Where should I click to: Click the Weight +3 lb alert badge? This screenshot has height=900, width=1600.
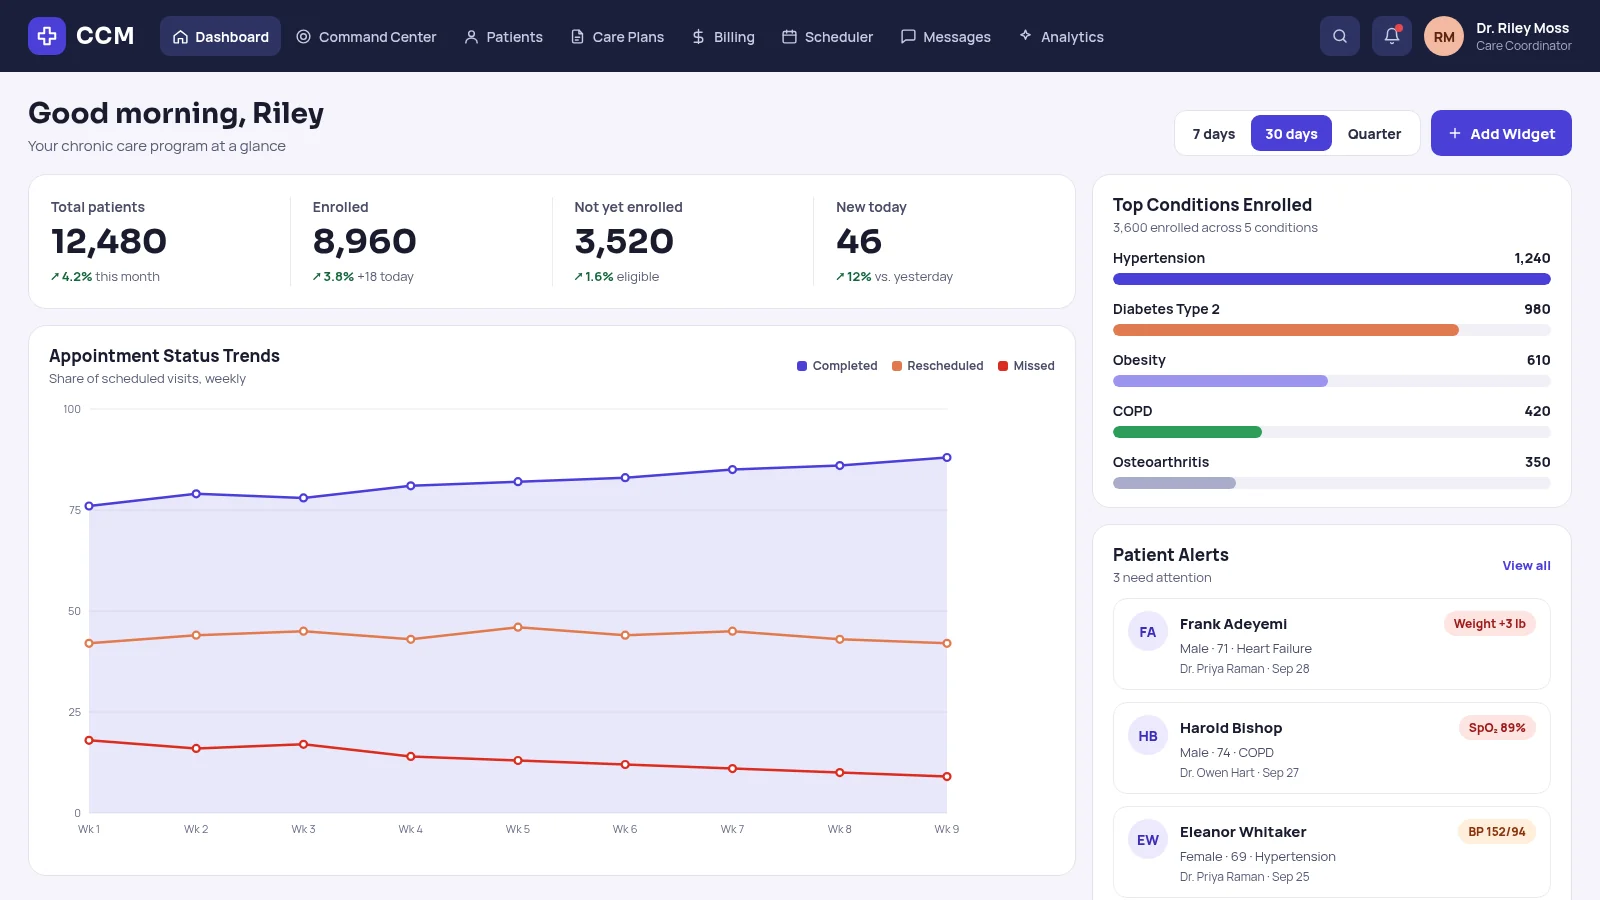pyautogui.click(x=1489, y=623)
